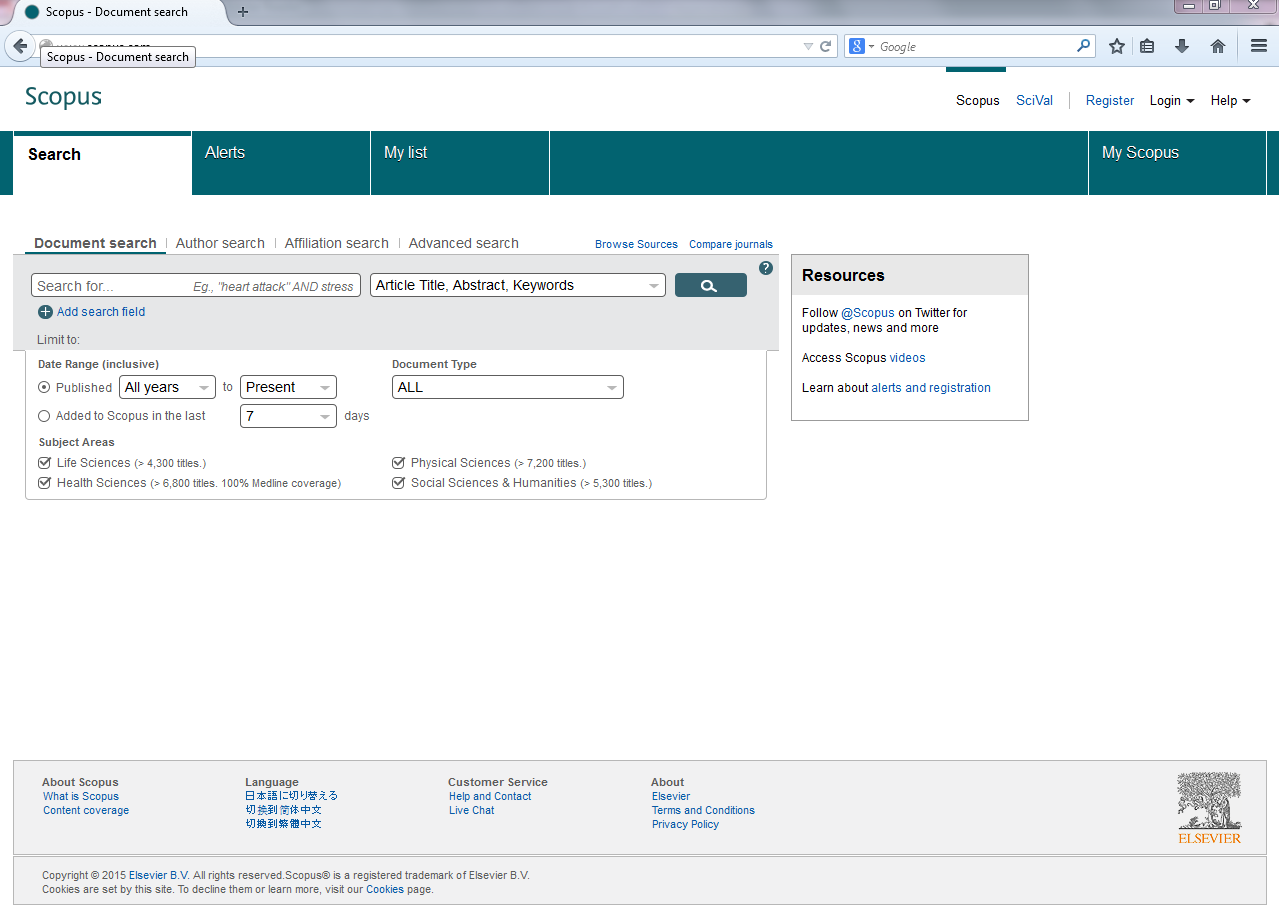Bookmark this page with the star icon
This screenshot has width=1279, height=915.
tap(1117, 46)
